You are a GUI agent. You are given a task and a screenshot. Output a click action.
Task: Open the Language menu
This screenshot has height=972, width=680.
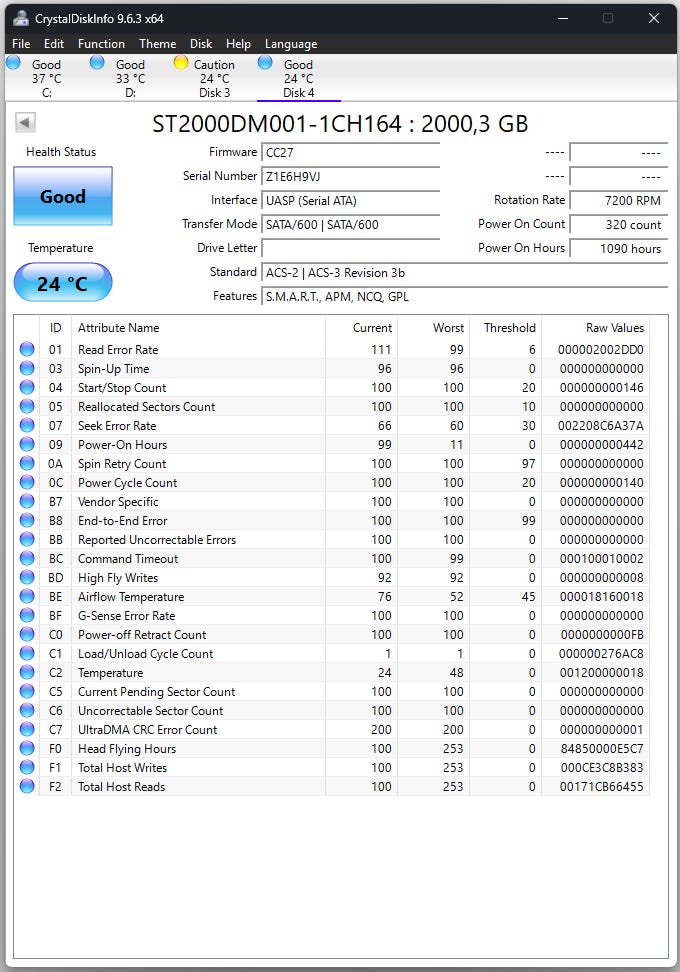pyautogui.click(x=291, y=44)
